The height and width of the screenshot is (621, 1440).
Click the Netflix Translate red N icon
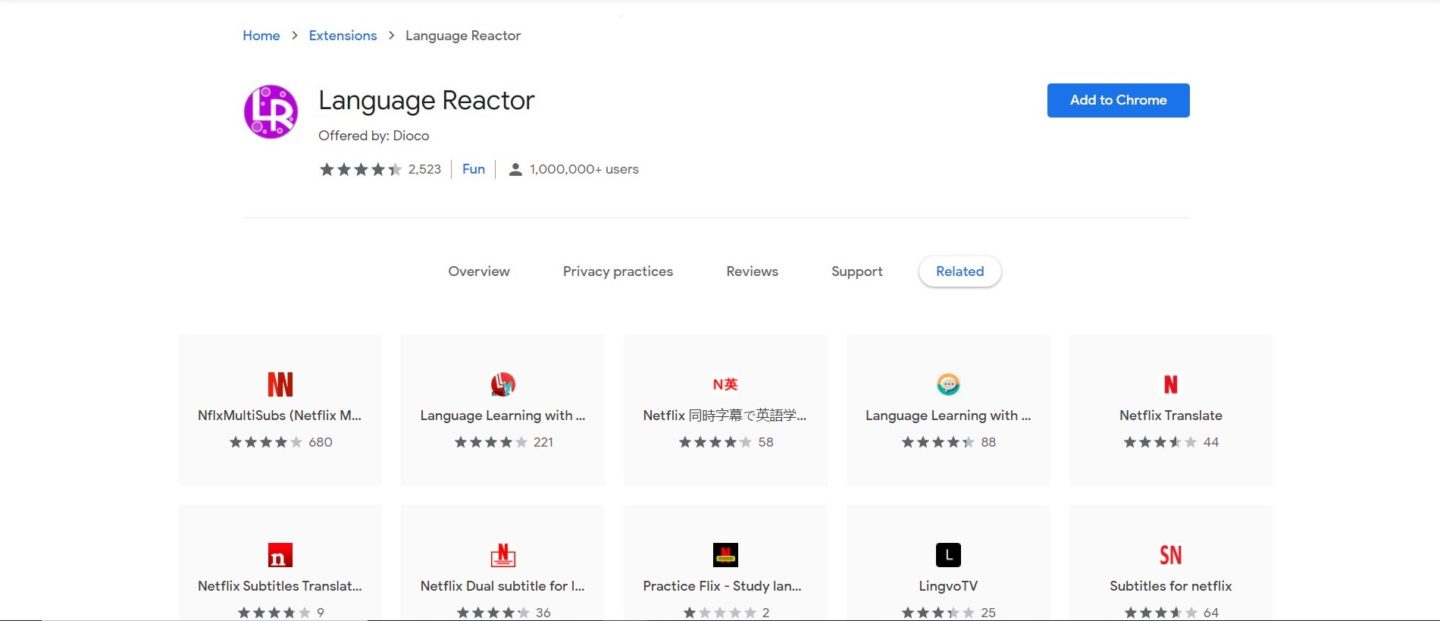click(1170, 383)
